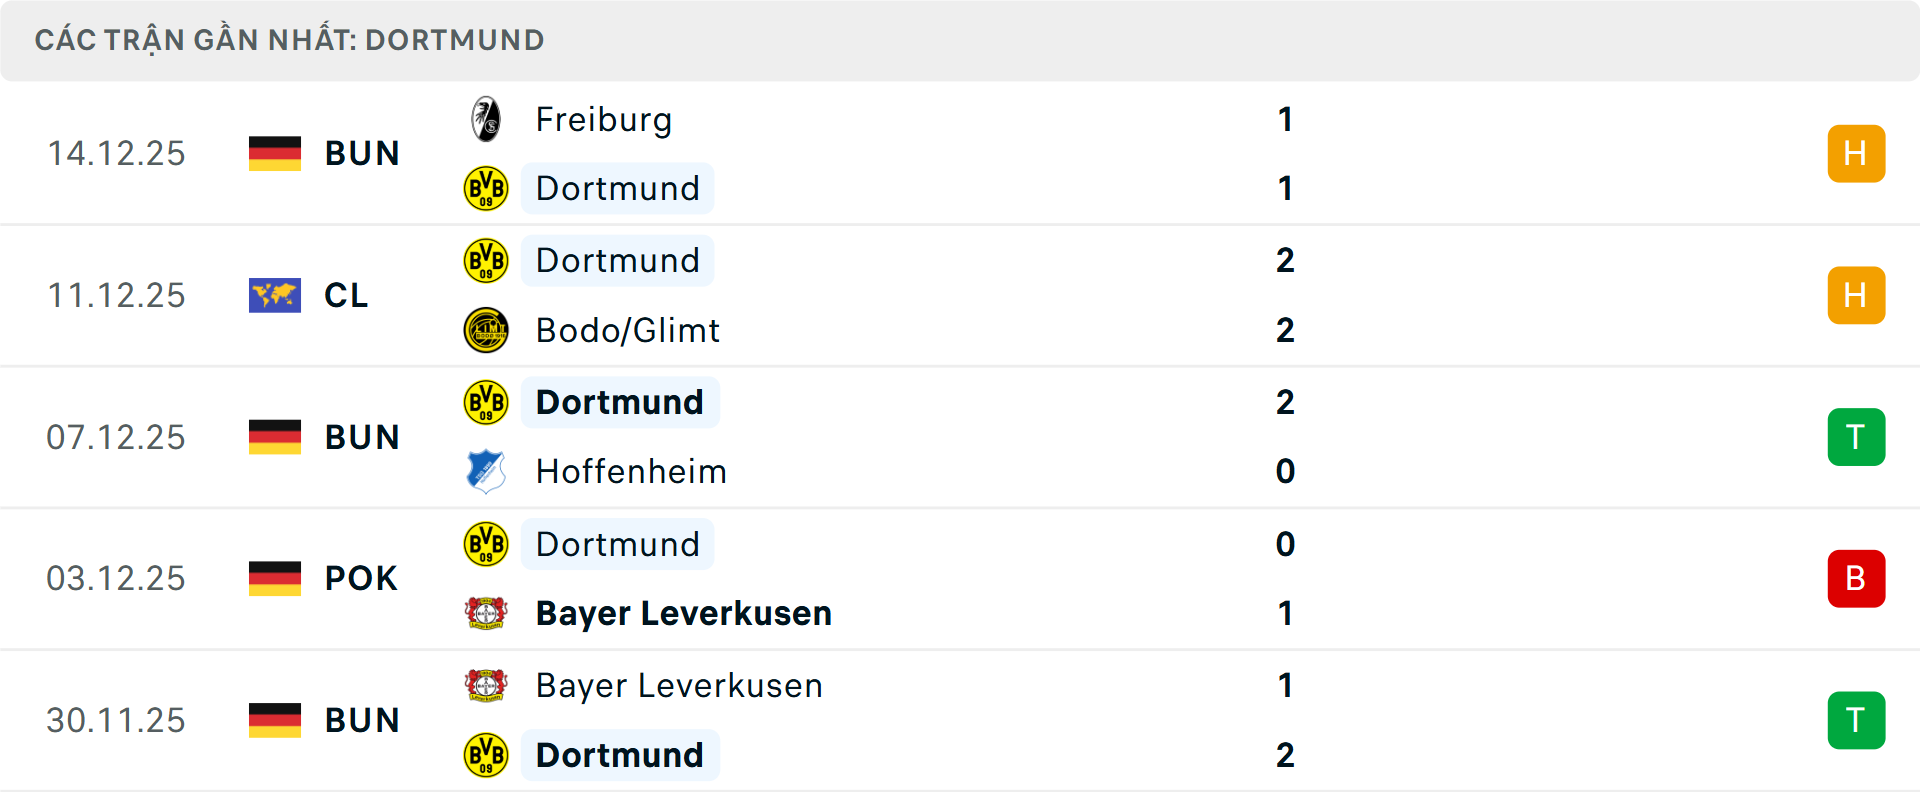Toggle the green H result badge for Freiburg match

pos(1857,153)
